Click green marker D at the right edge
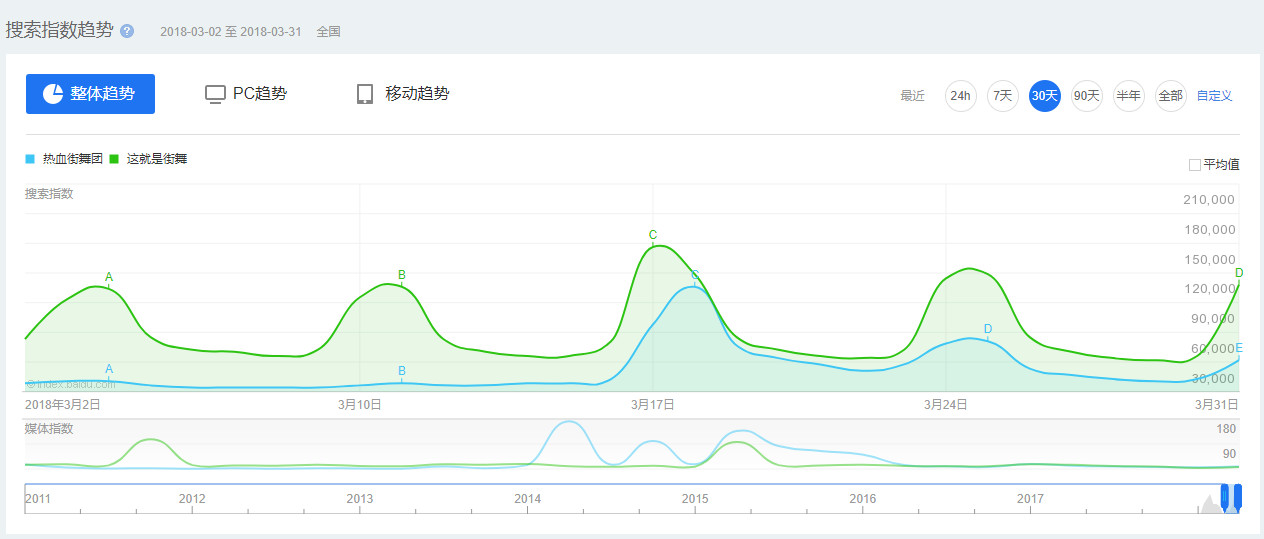This screenshot has height=539, width=1264. [1239, 273]
